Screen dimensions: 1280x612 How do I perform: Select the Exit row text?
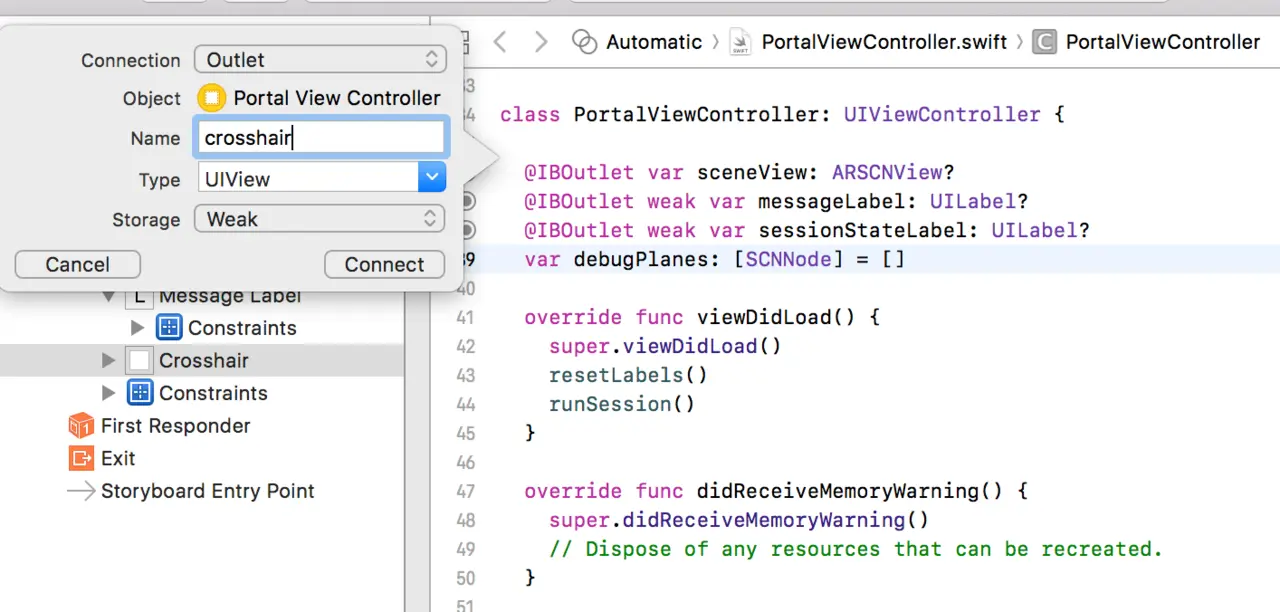118,458
